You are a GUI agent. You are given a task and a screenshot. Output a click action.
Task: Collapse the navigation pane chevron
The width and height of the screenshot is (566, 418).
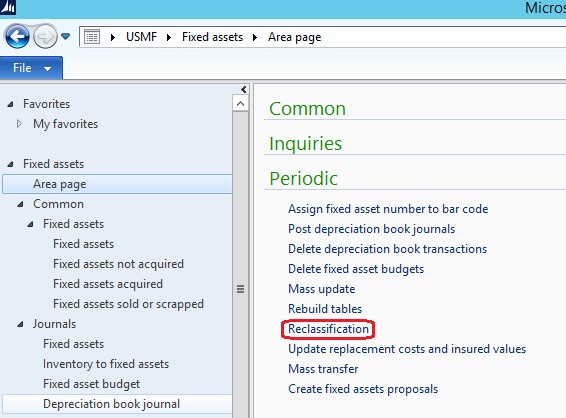[244, 89]
